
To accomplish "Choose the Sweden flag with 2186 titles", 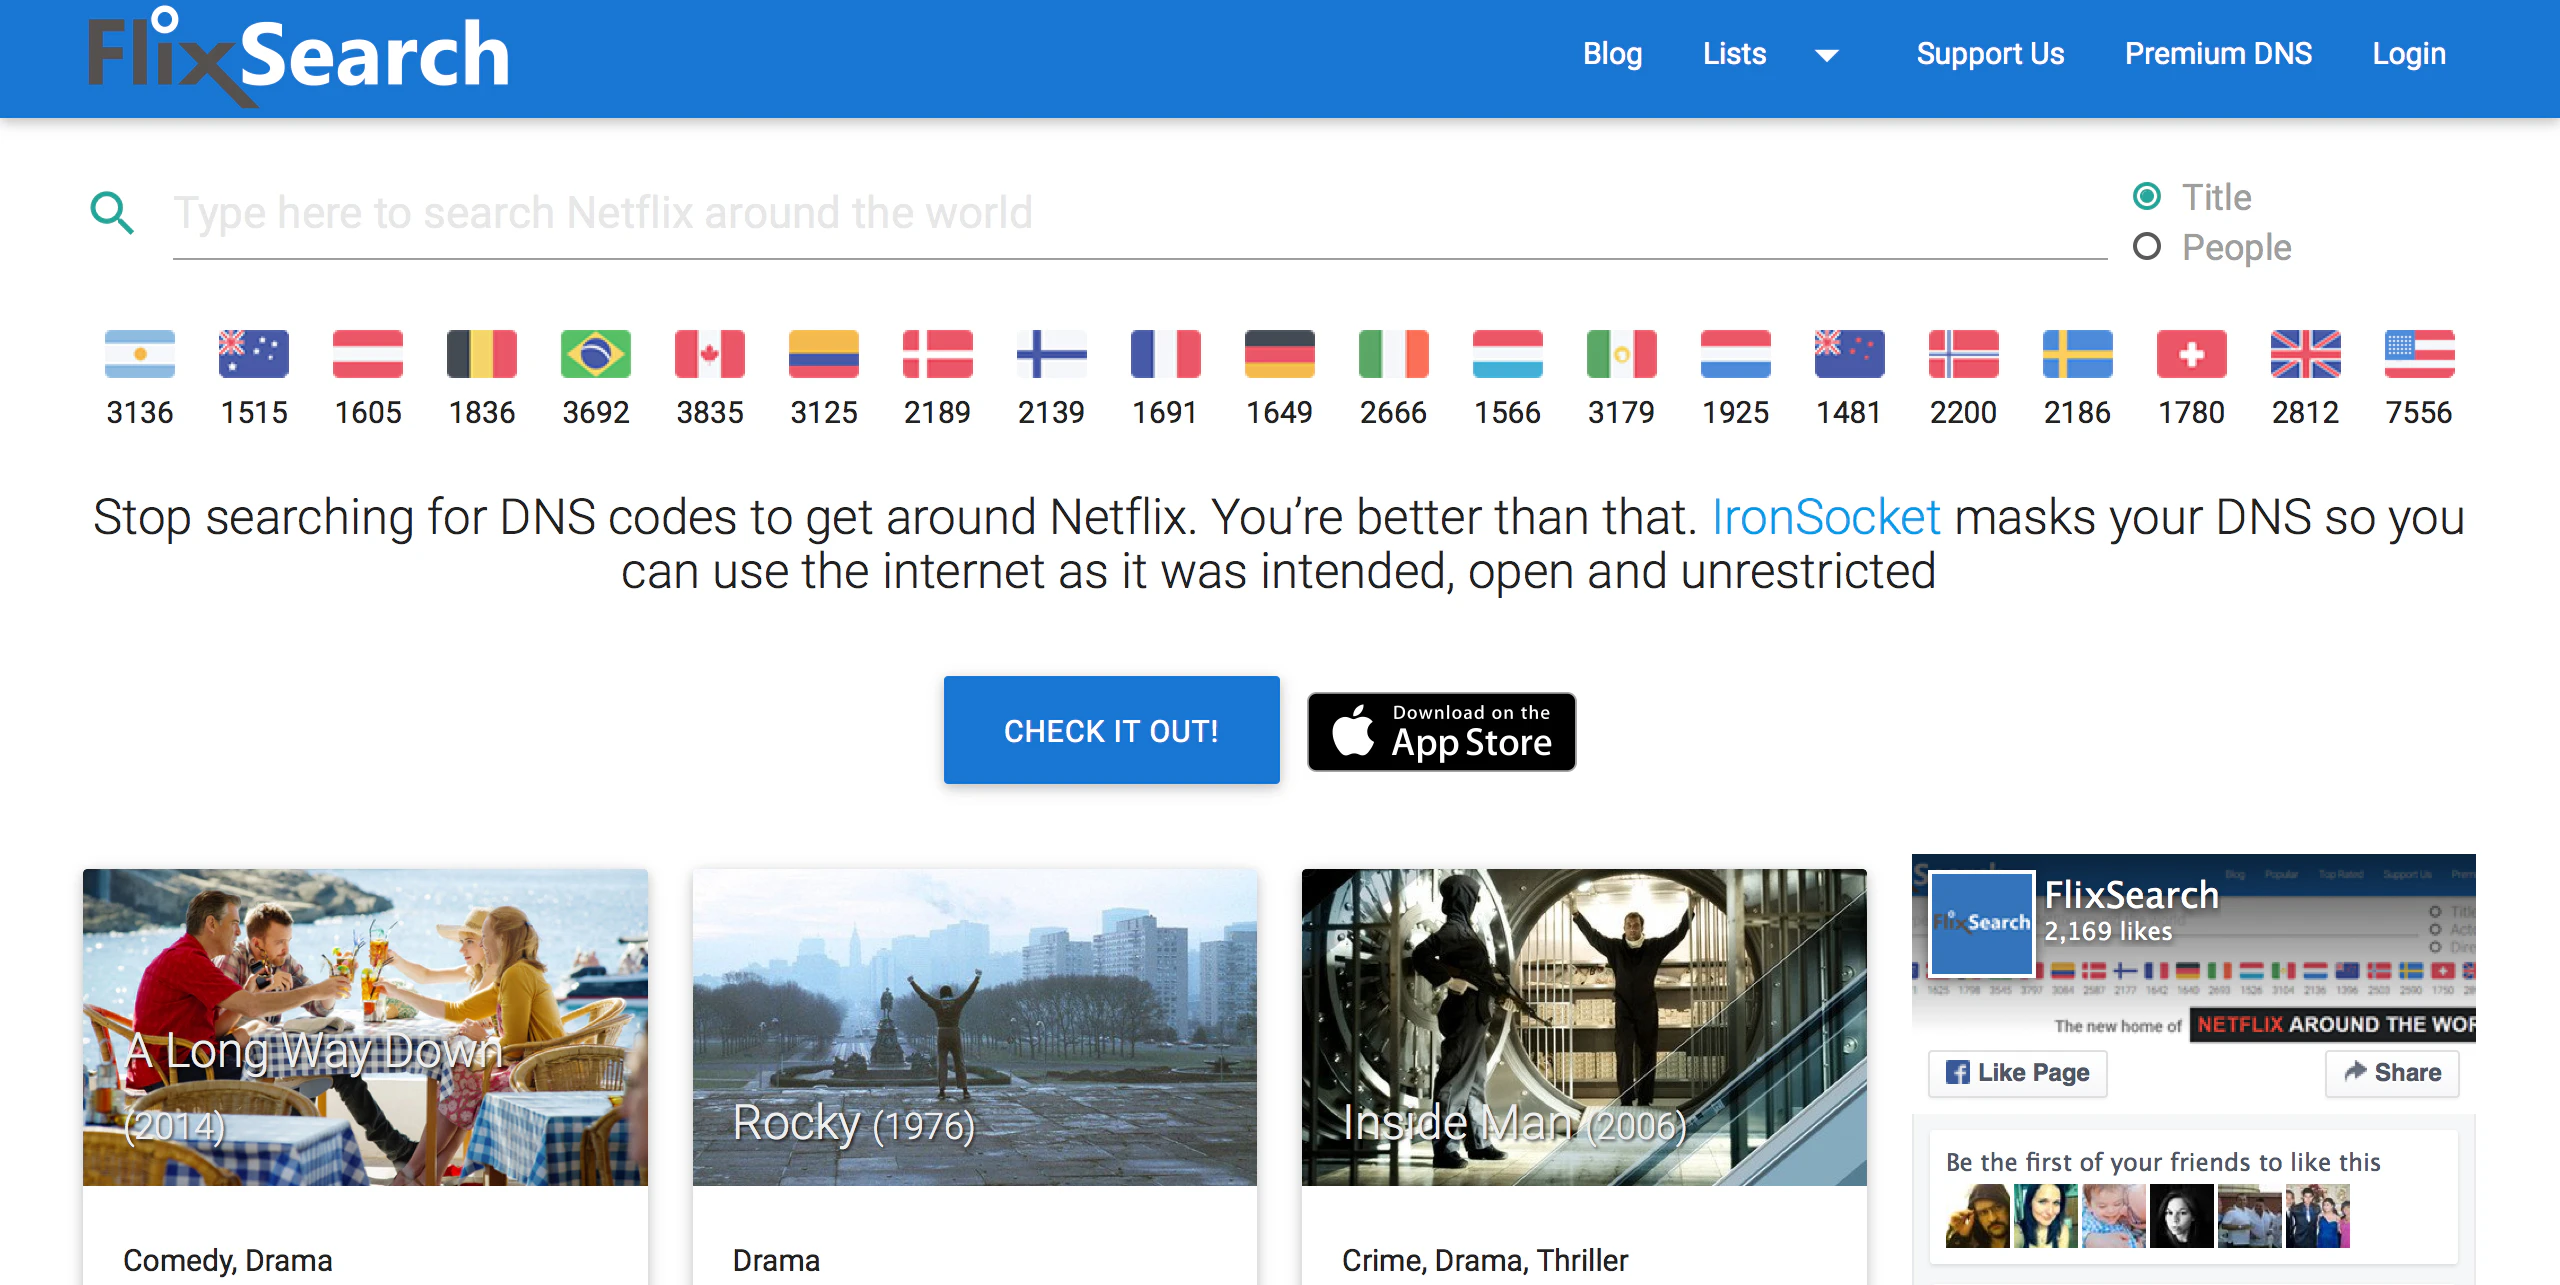I will 2077,354.
